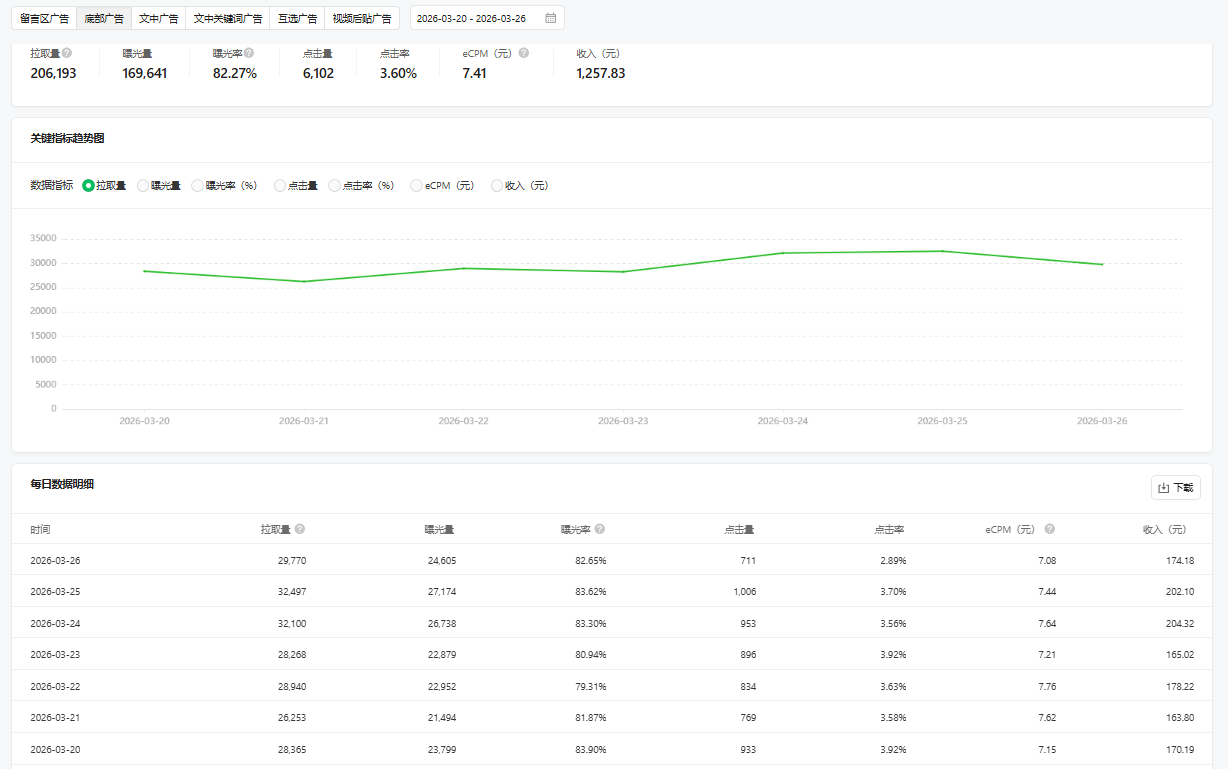Choose the 点击量 metric radio button
The width and height of the screenshot is (1228, 769).
tap(280, 185)
